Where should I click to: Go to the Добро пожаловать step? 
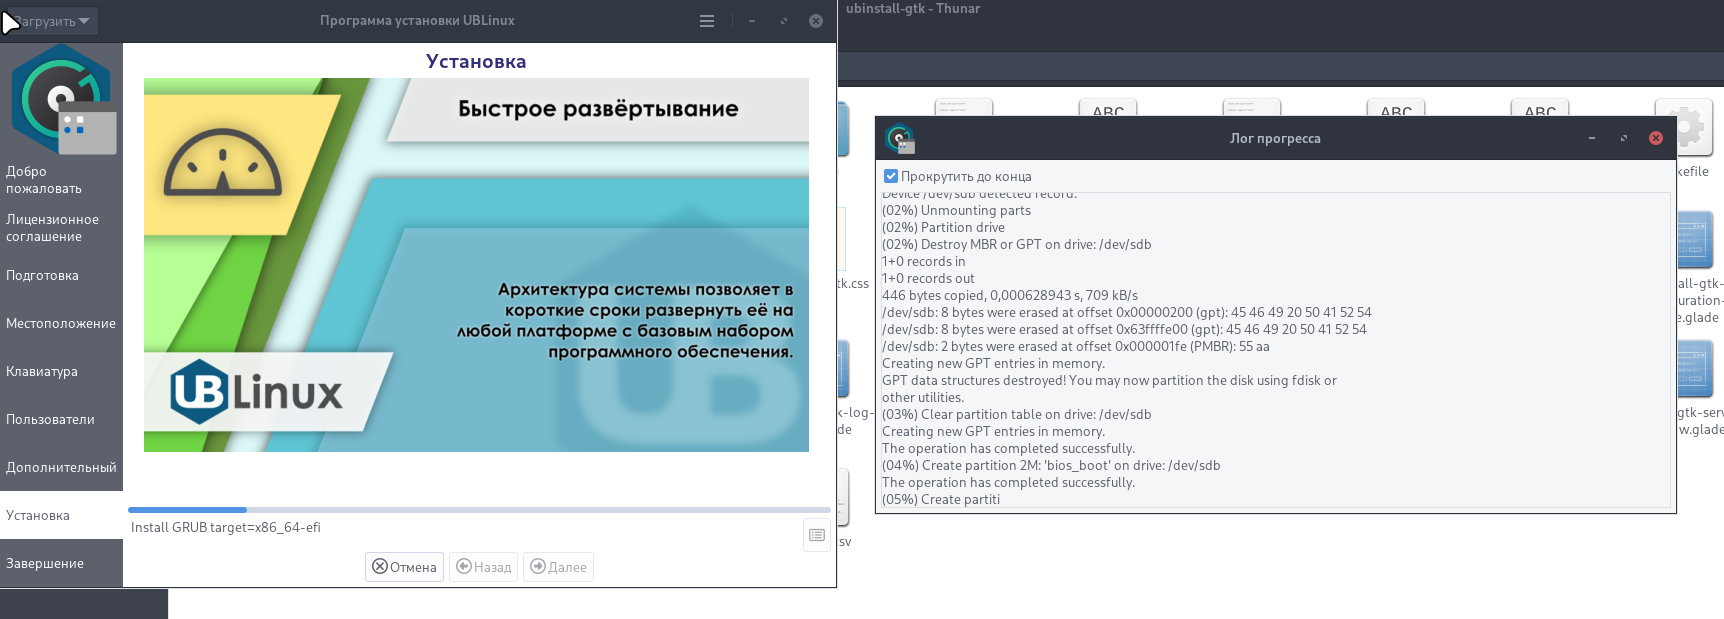point(61,180)
